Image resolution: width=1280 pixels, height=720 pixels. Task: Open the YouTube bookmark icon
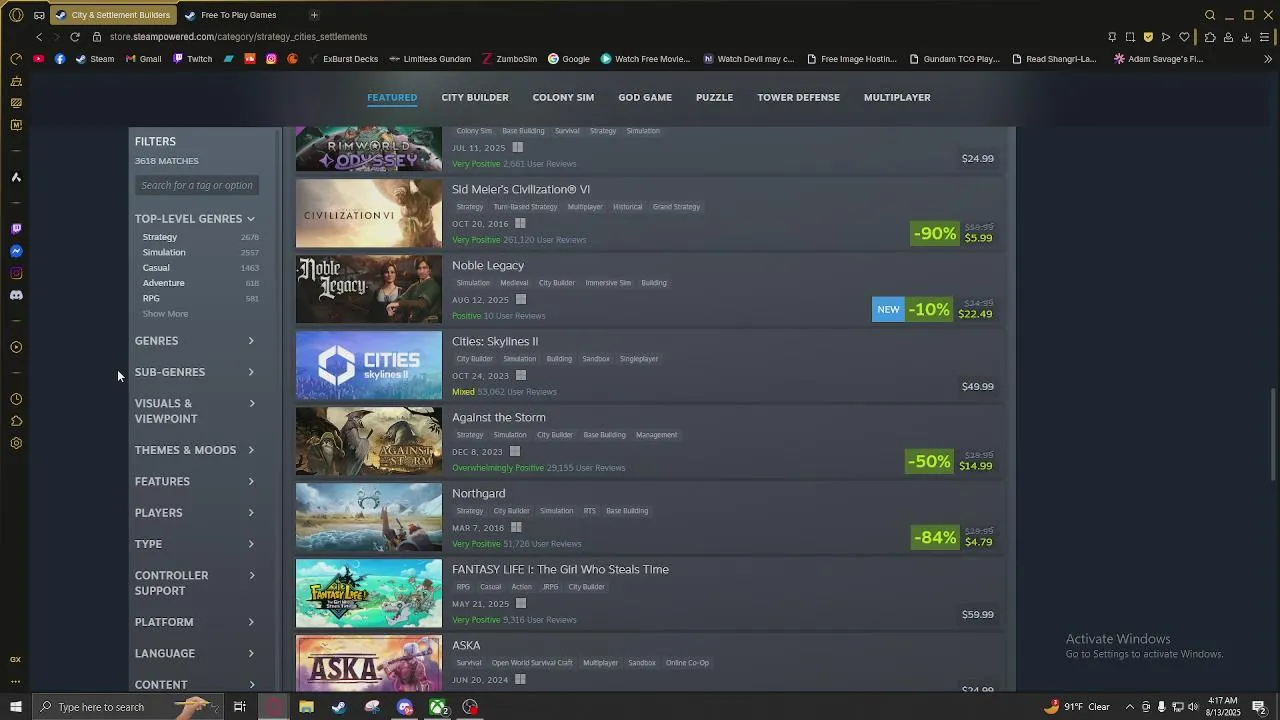[39, 59]
